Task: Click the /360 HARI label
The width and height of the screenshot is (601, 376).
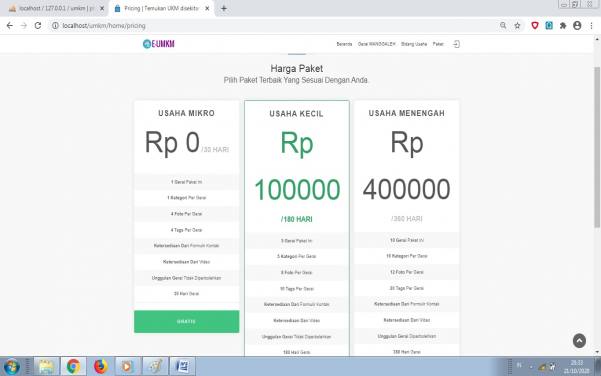Action: point(407,218)
